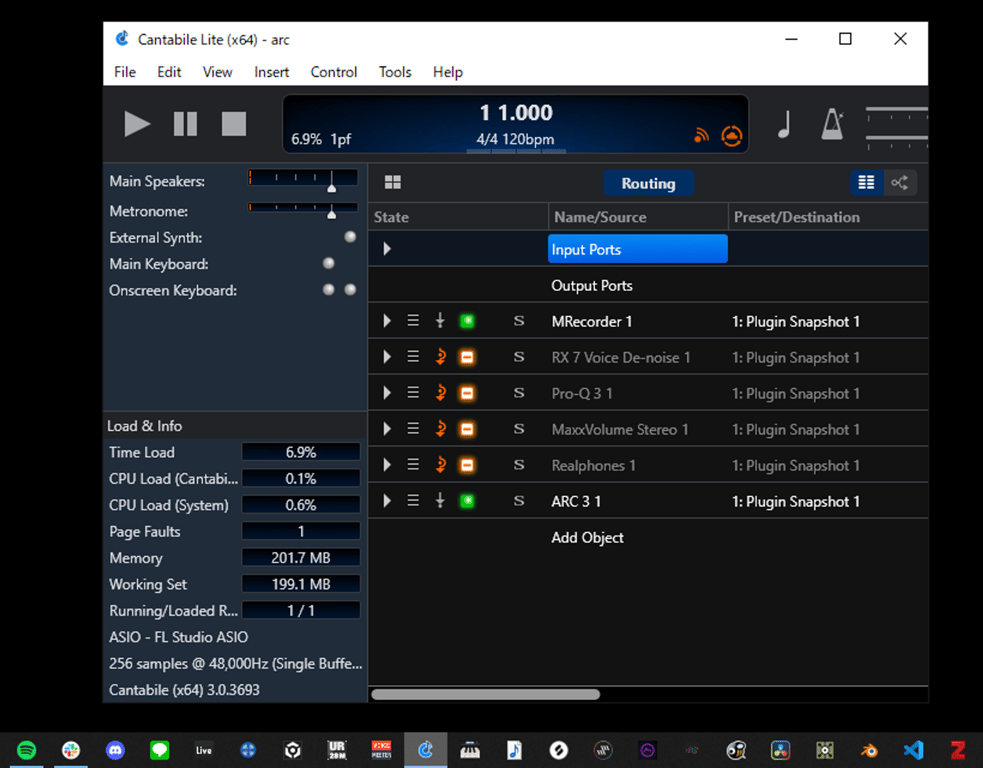Open the grid view icon beside Routing
This screenshot has width=983, height=768.
[392, 182]
